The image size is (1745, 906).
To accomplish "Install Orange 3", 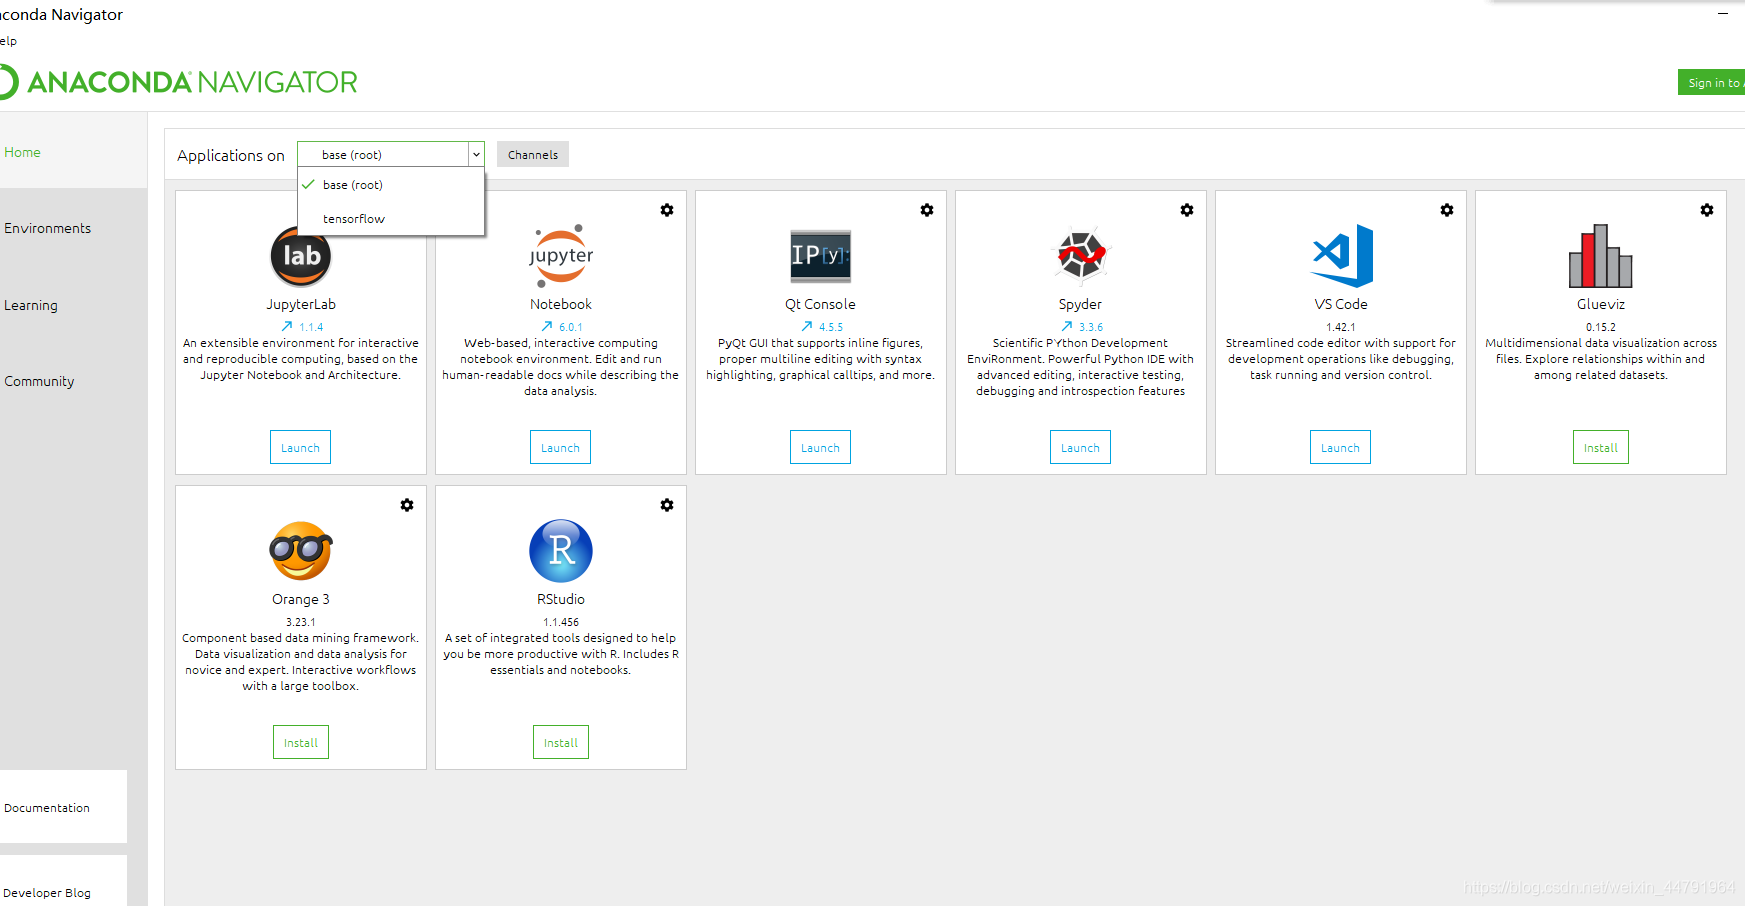I will pyautogui.click(x=301, y=742).
